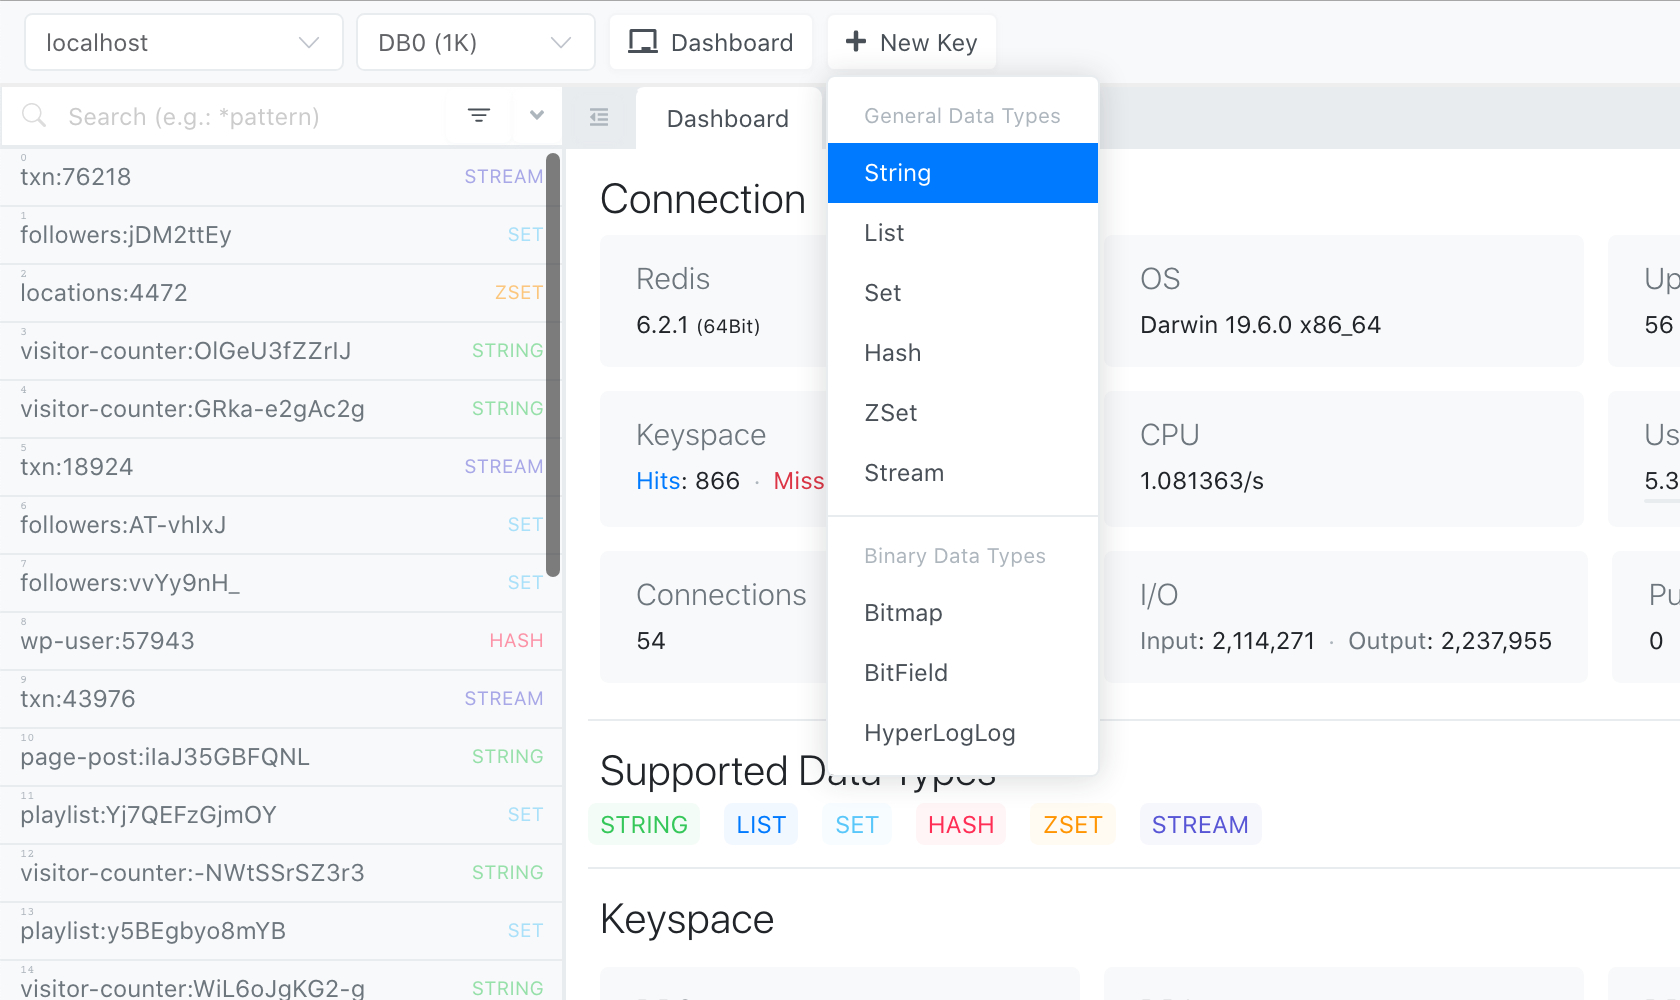The width and height of the screenshot is (1680, 1000).
Task: Click the STREAM data type tag
Action: pyautogui.click(x=1199, y=825)
